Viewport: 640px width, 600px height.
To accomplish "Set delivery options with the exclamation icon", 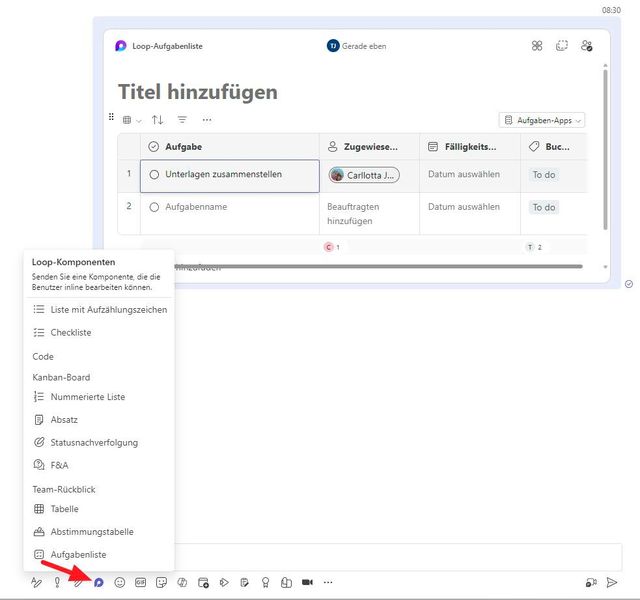I will pos(57,582).
